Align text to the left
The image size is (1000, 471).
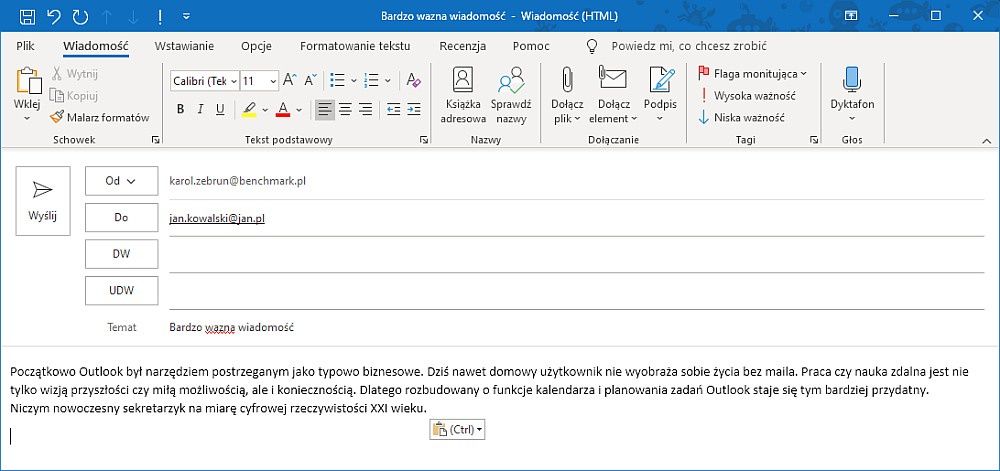(x=325, y=110)
